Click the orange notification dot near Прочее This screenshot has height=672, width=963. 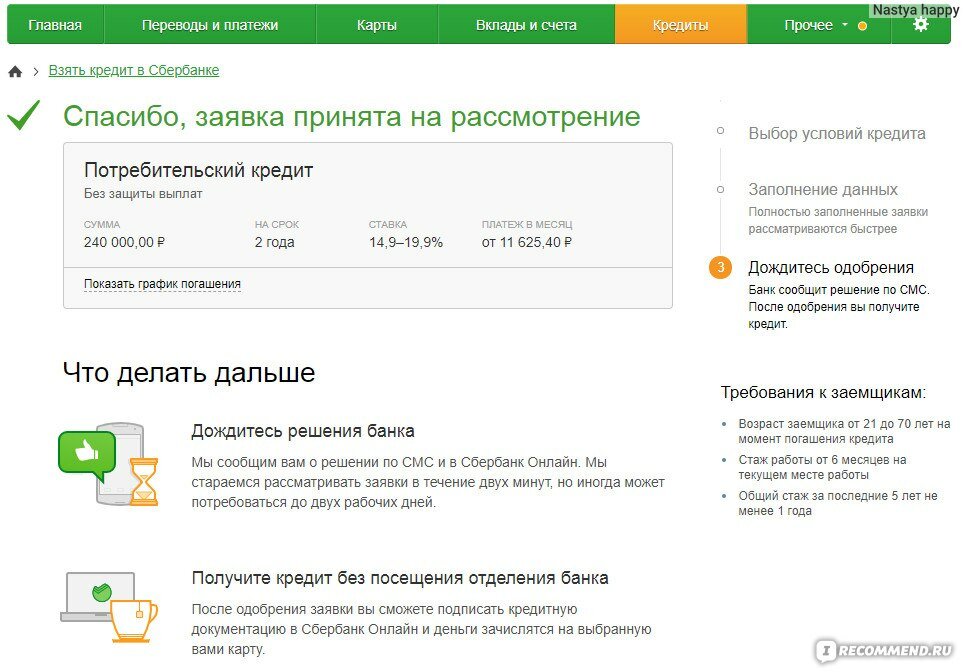[862, 26]
